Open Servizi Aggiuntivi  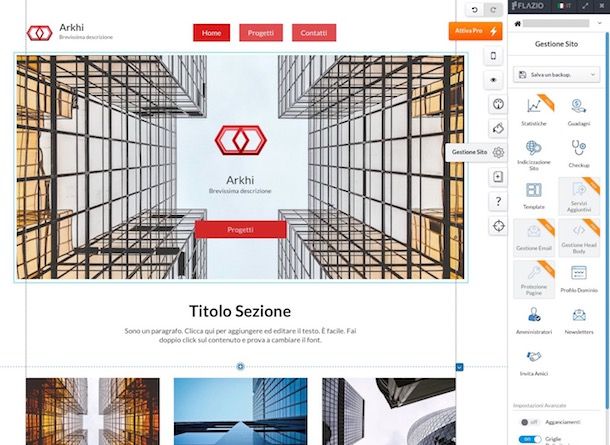[x=579, y=196]
